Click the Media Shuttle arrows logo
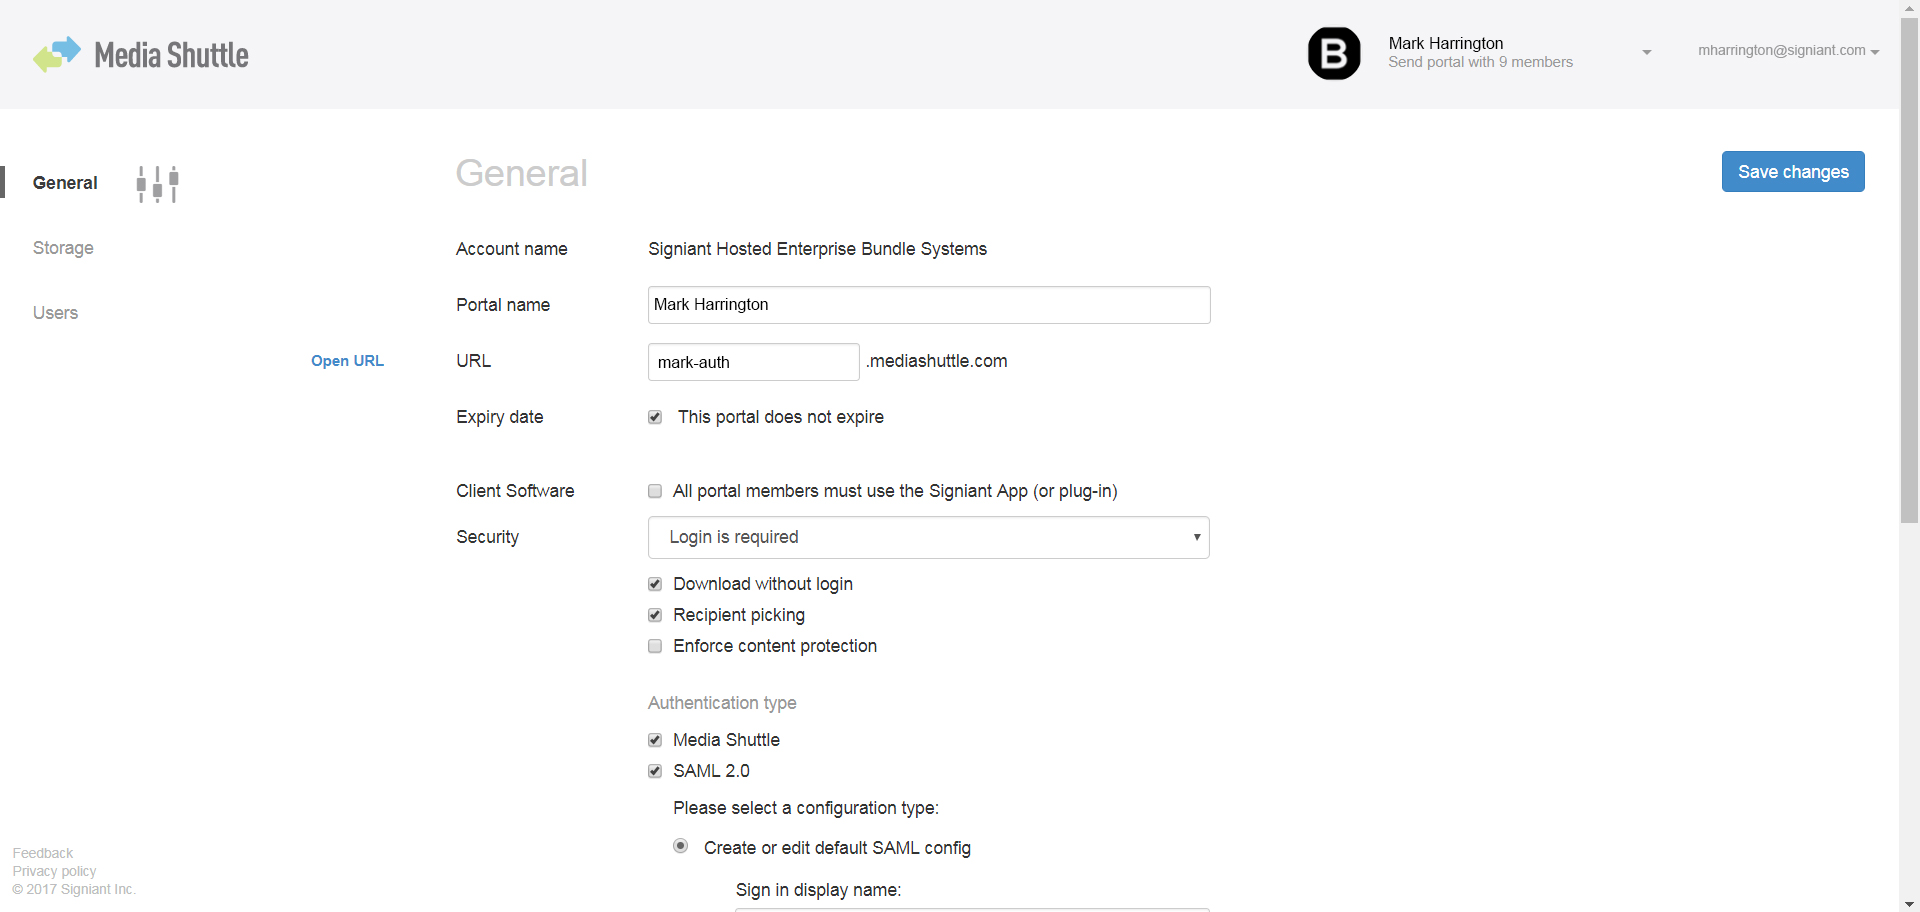 56,54
